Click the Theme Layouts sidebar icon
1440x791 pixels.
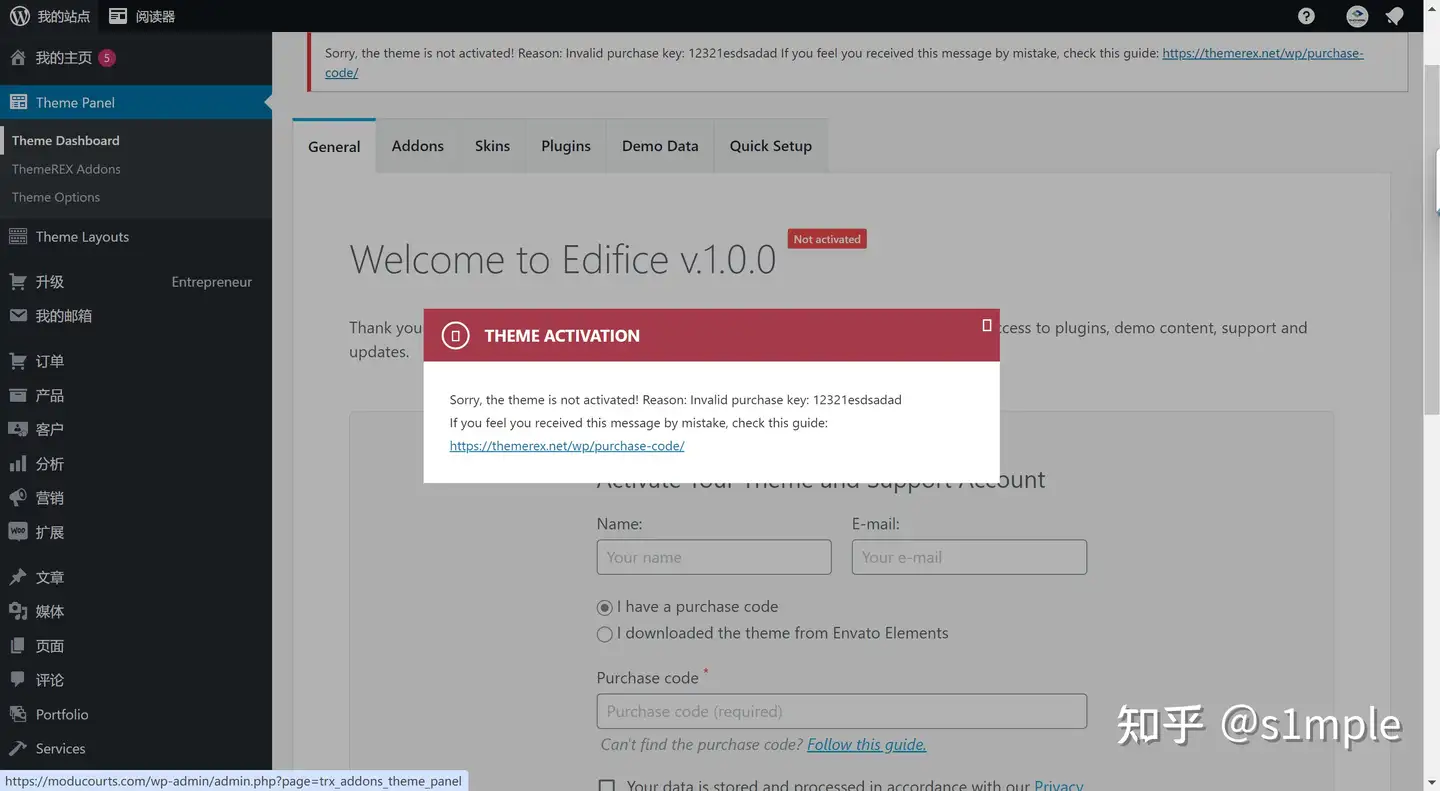(x=18, y=237)
